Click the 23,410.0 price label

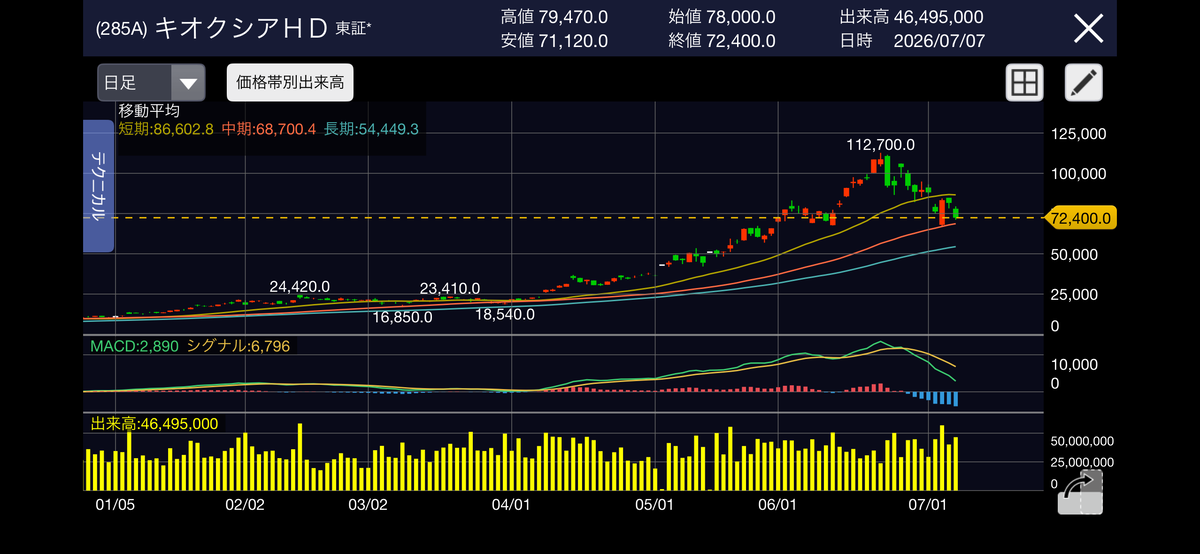point(450,289)
